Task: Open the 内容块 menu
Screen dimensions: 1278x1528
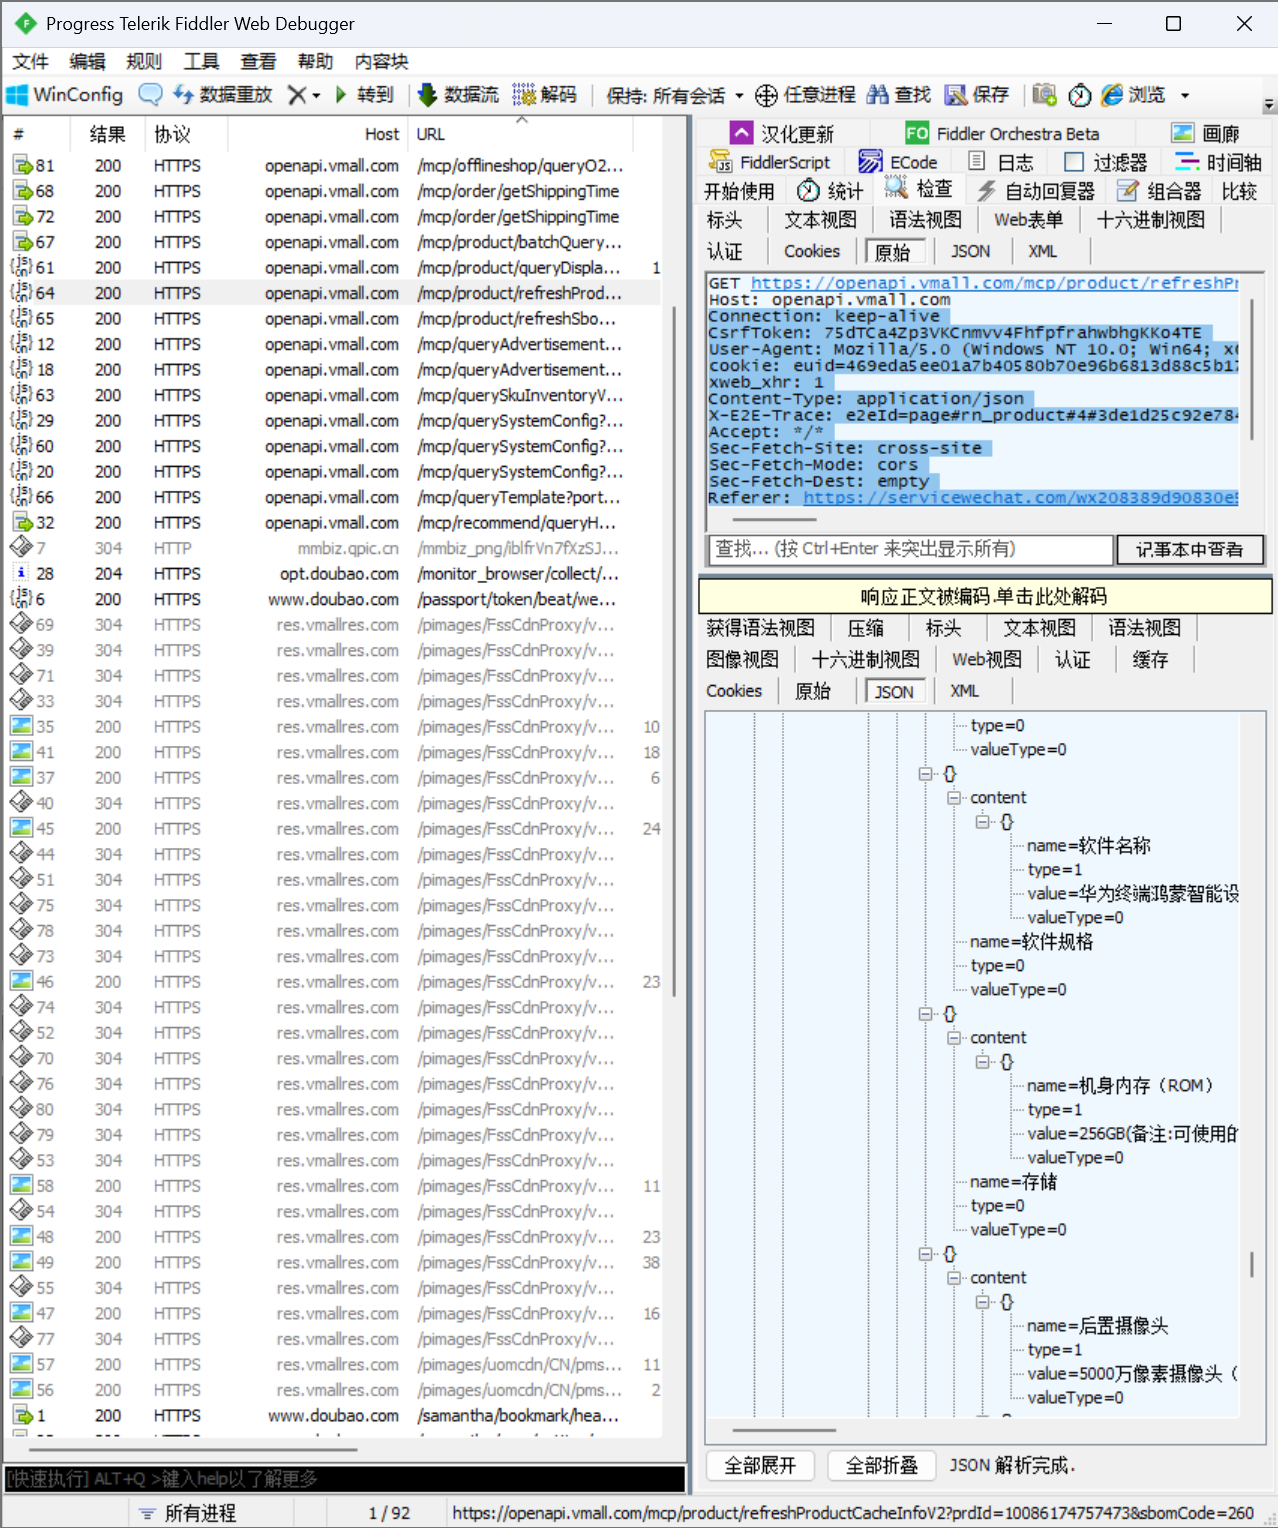Action: 382,62
